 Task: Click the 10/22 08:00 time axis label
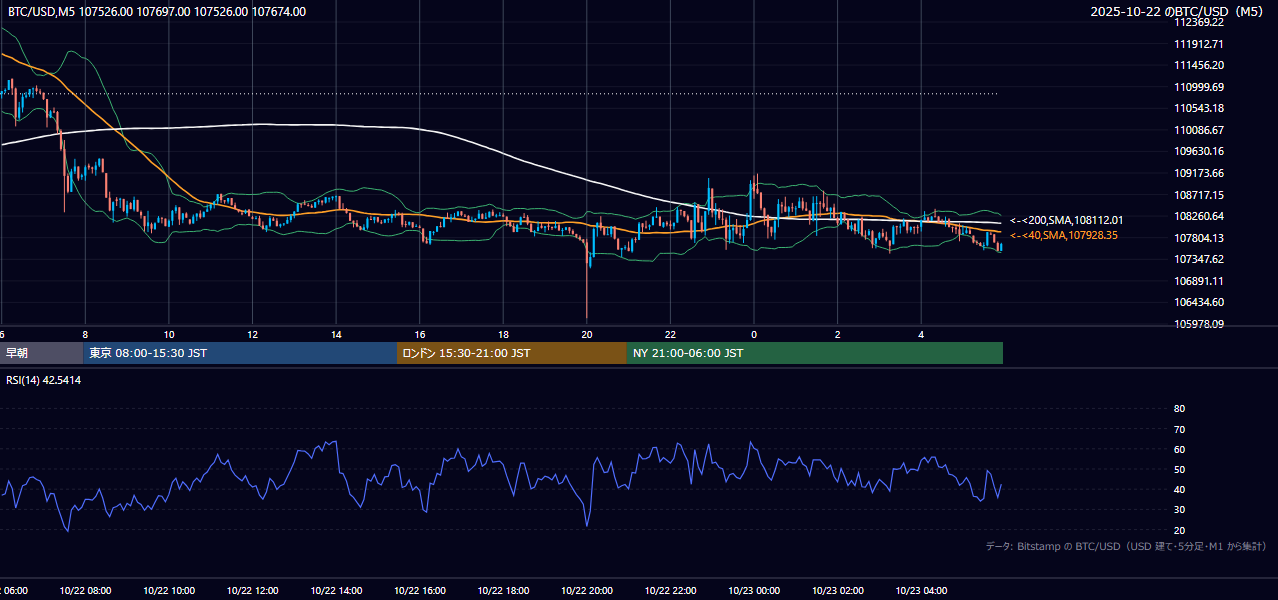click(x=85, y=591)
